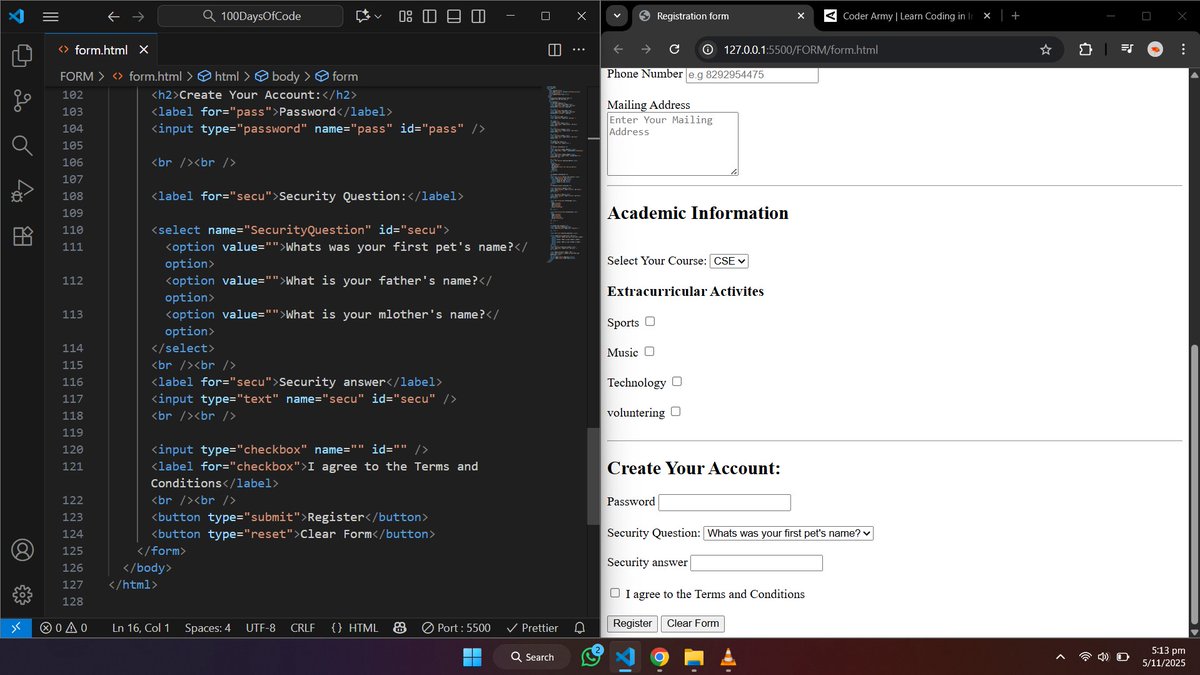Viewport: 1200px width, 675px height.
Task: Open the Select Your Course dropdown
Action: (729, 261)
